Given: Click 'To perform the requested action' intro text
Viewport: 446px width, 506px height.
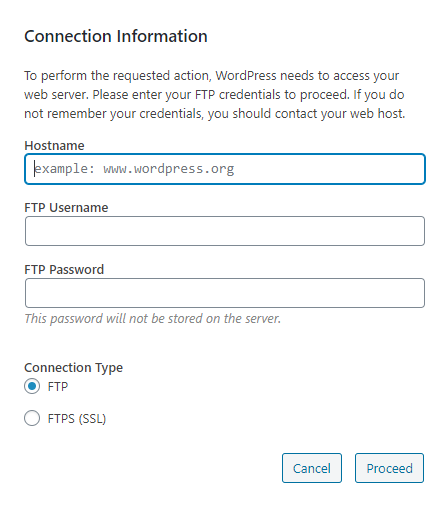Looking at the screenshot, I should pos(118,76).
